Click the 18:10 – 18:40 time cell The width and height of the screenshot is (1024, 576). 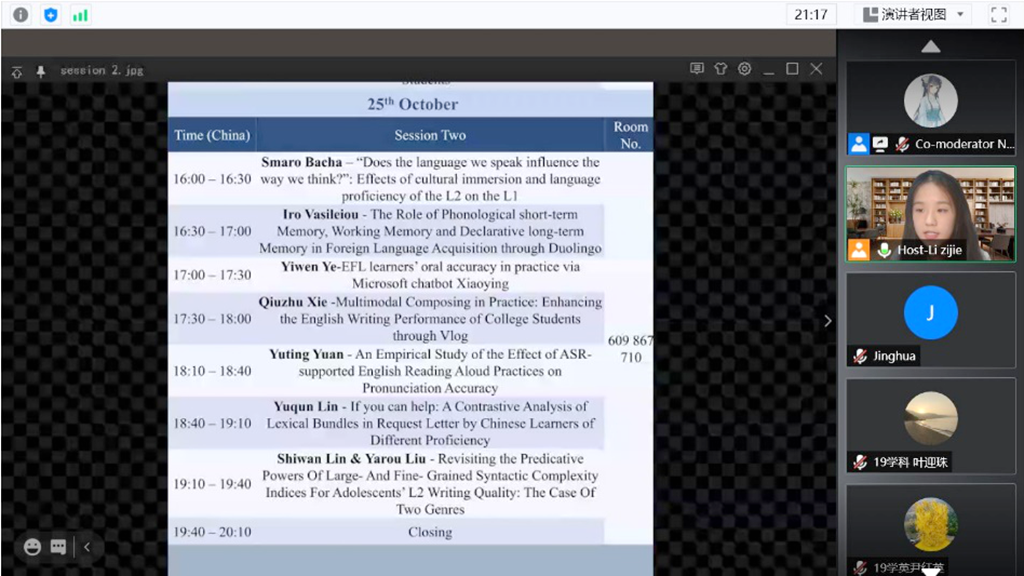(x=212, y=371)
